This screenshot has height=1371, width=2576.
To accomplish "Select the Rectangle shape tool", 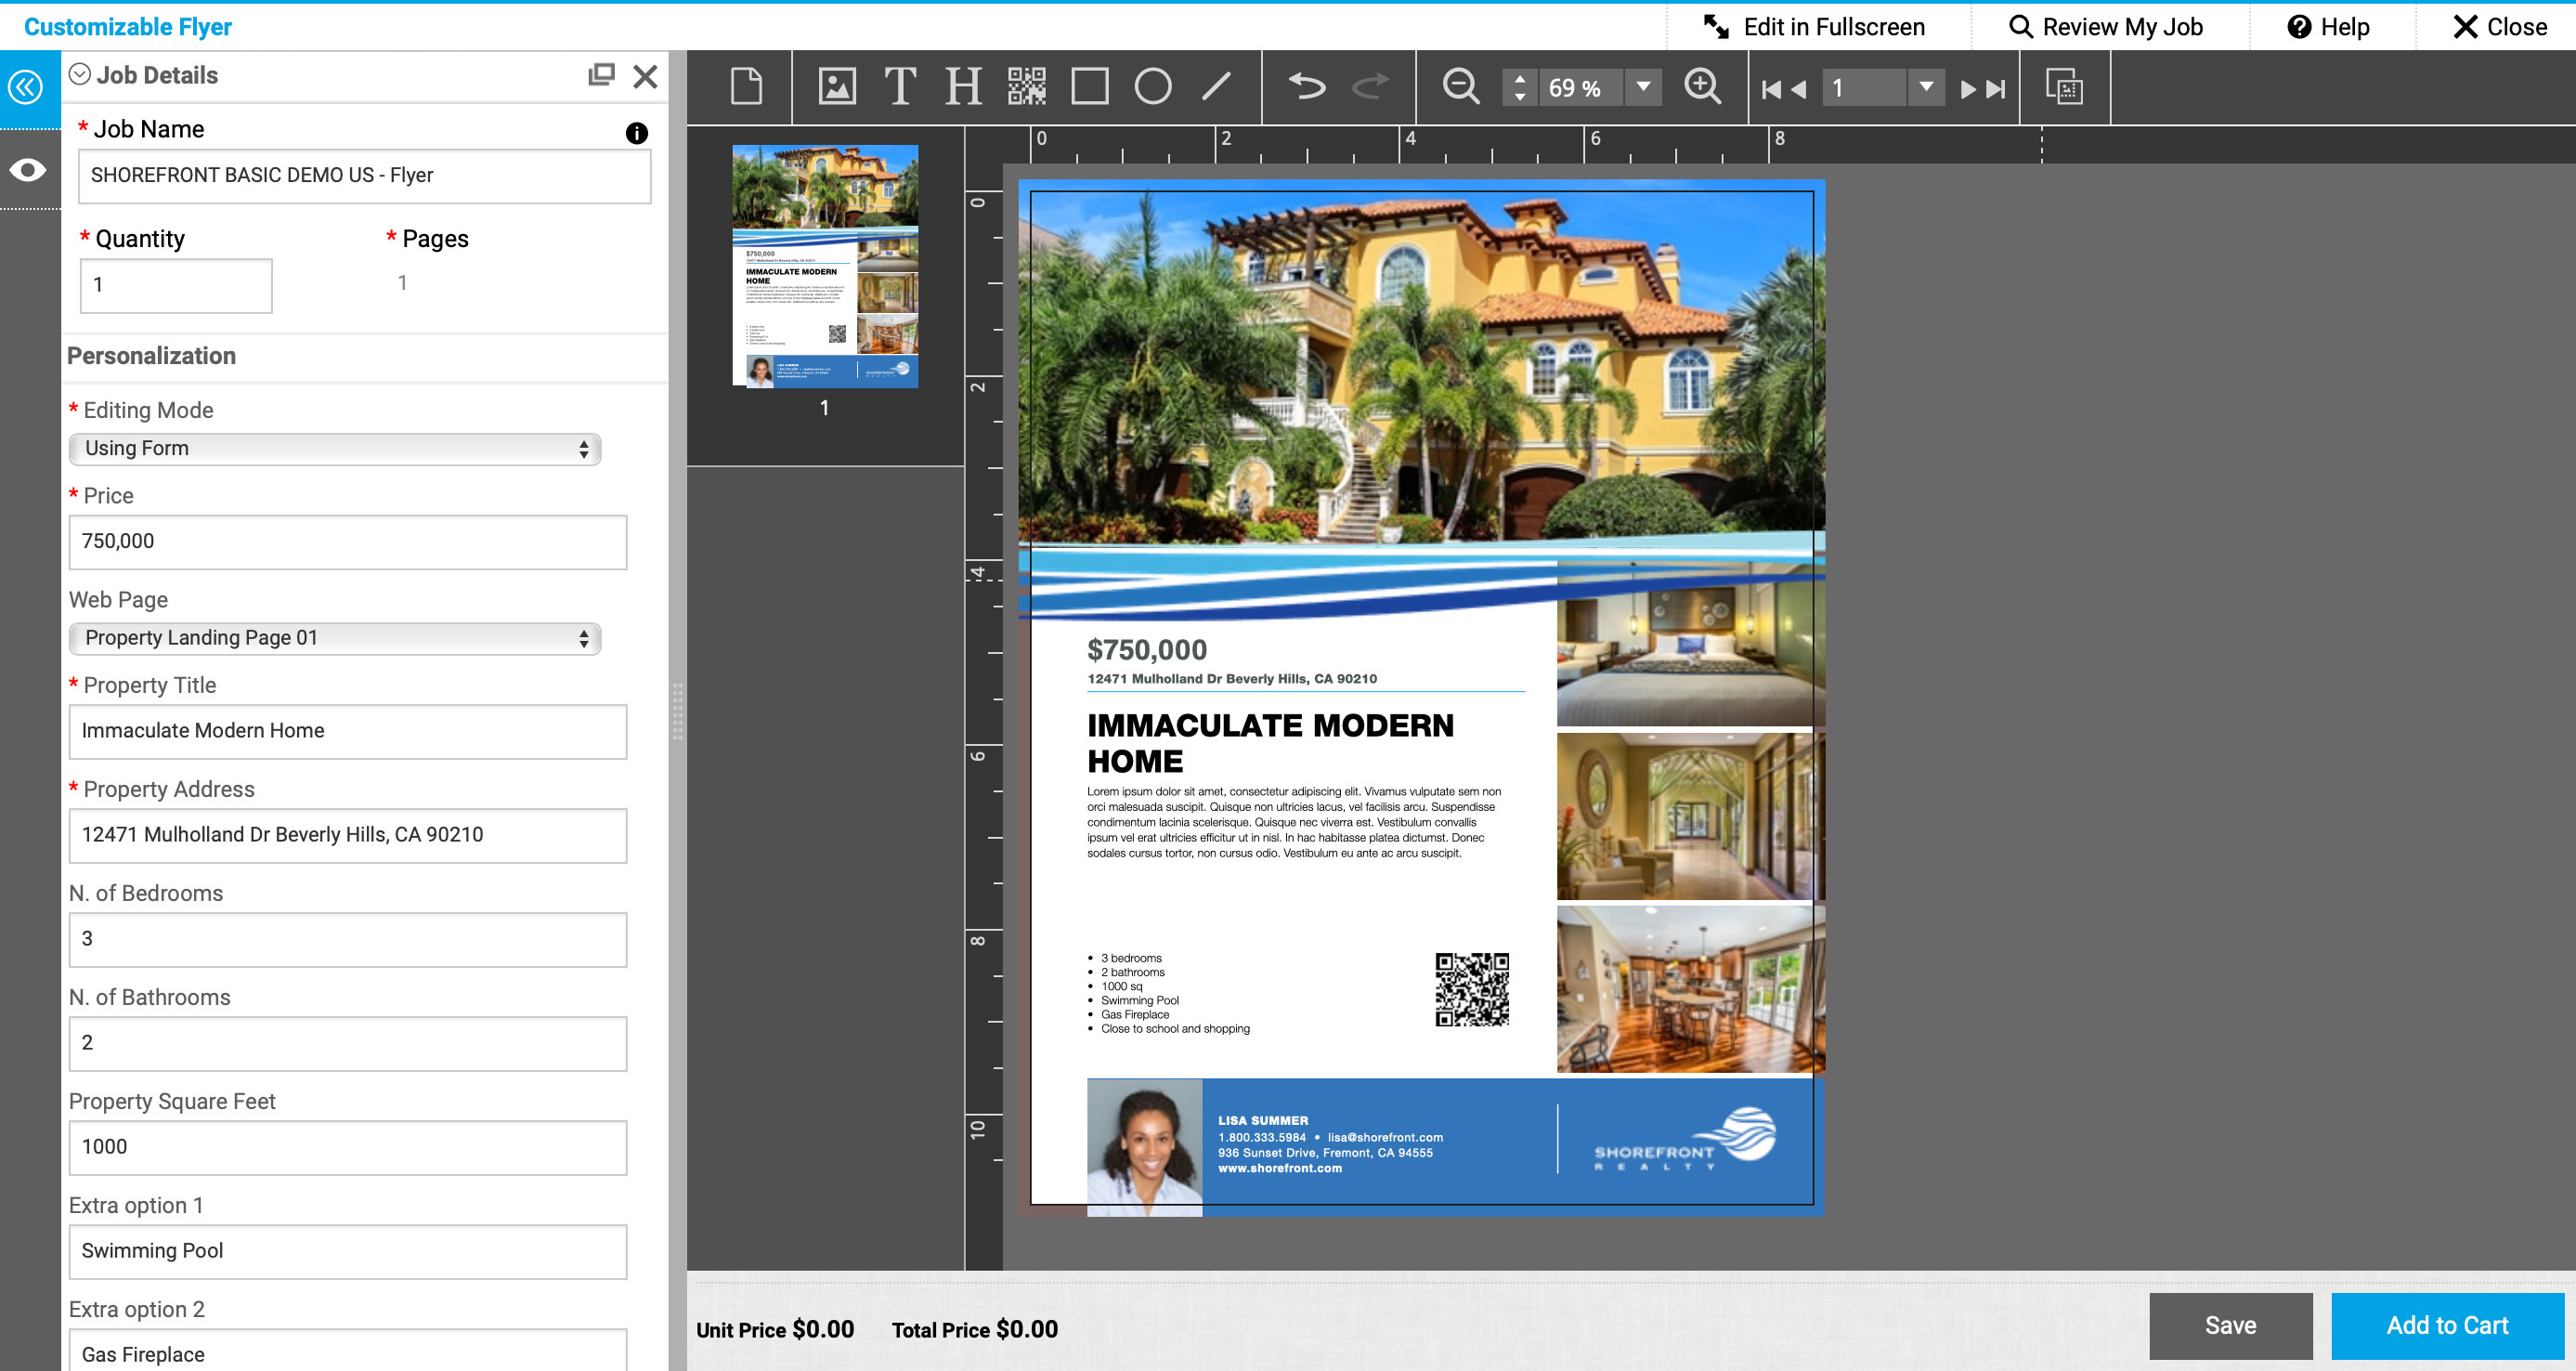I will coord(1090,87).
